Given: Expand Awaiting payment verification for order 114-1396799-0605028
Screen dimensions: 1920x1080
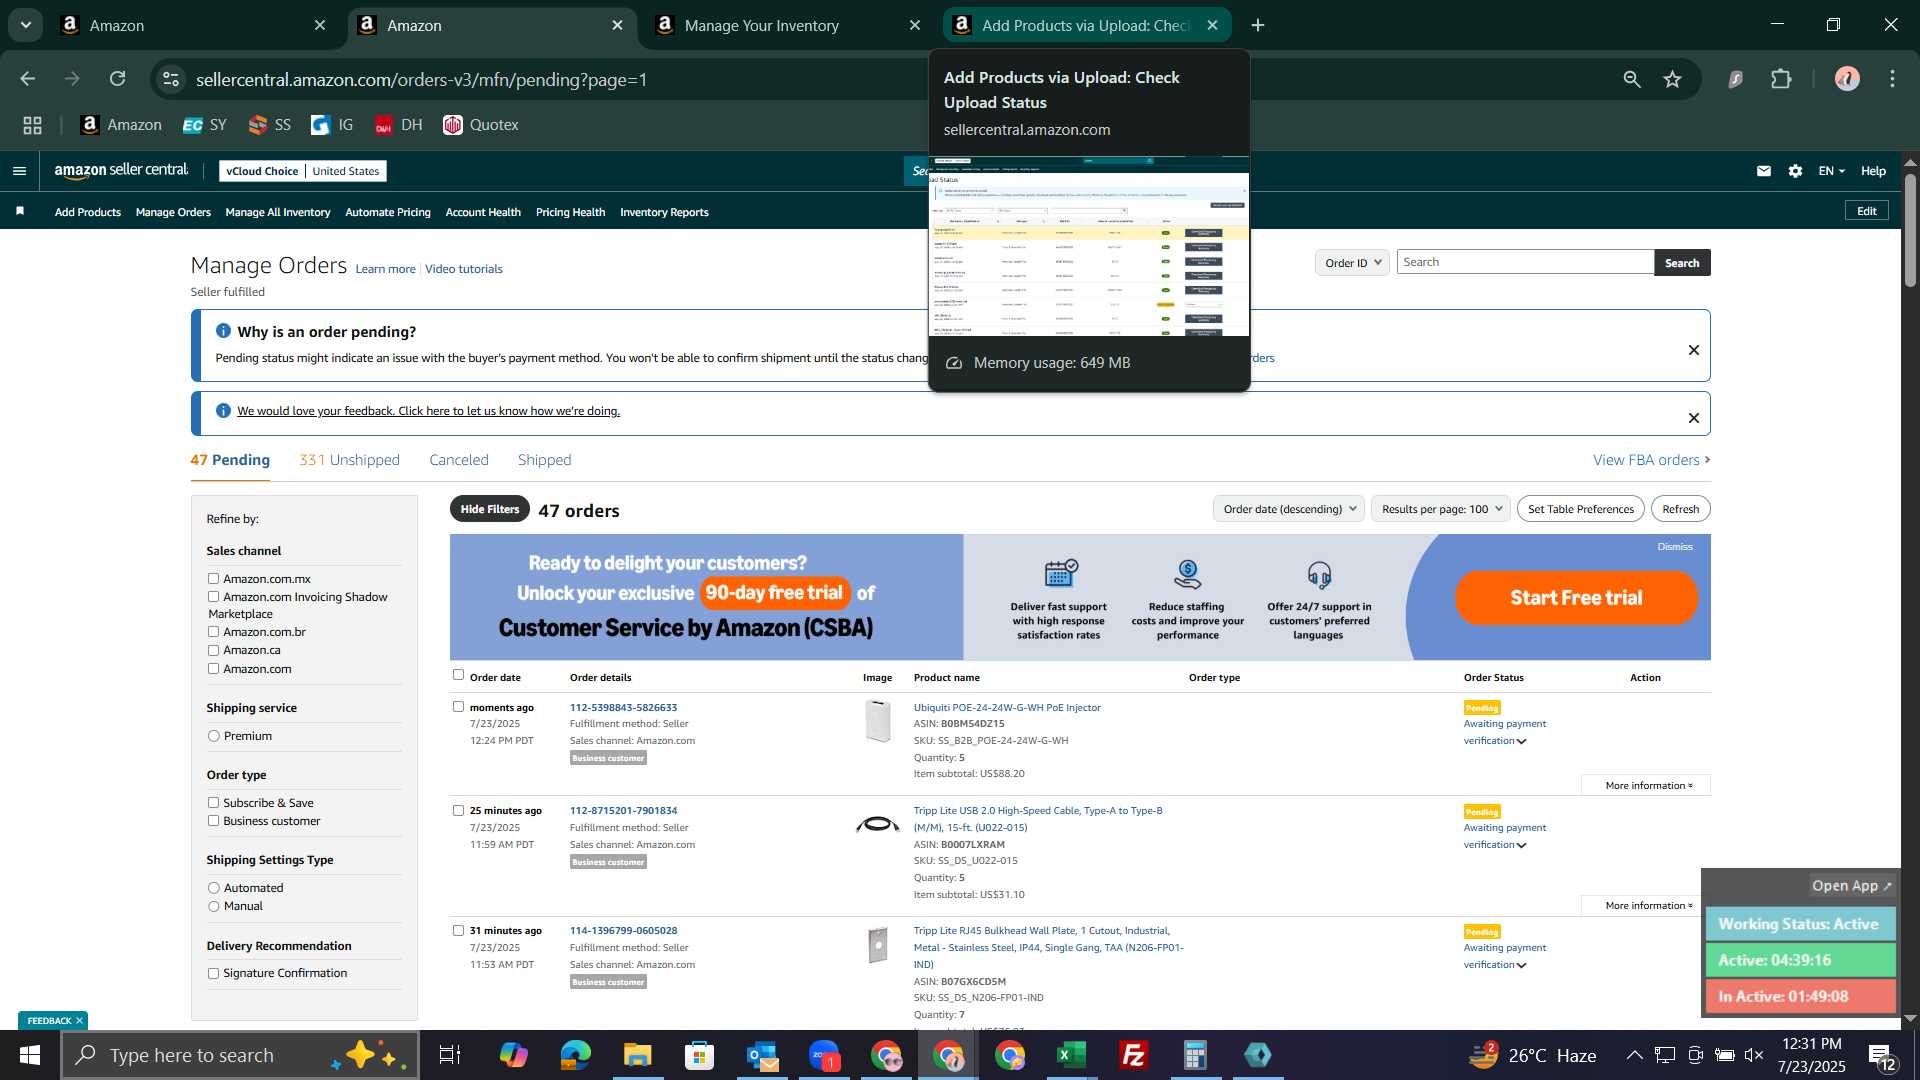Looking at the screenshot, I should click(x=1504, y=956).
